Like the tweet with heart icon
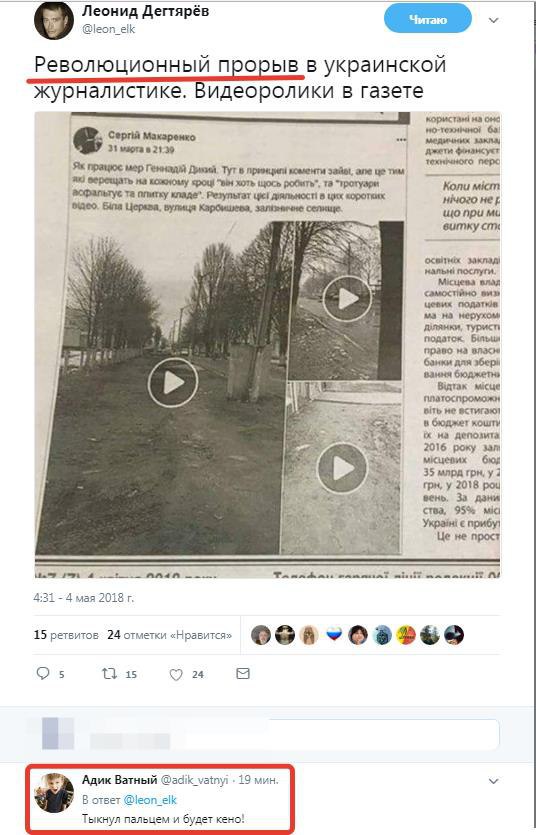Screen dimensions: 536x835 (x=176, y=674)
